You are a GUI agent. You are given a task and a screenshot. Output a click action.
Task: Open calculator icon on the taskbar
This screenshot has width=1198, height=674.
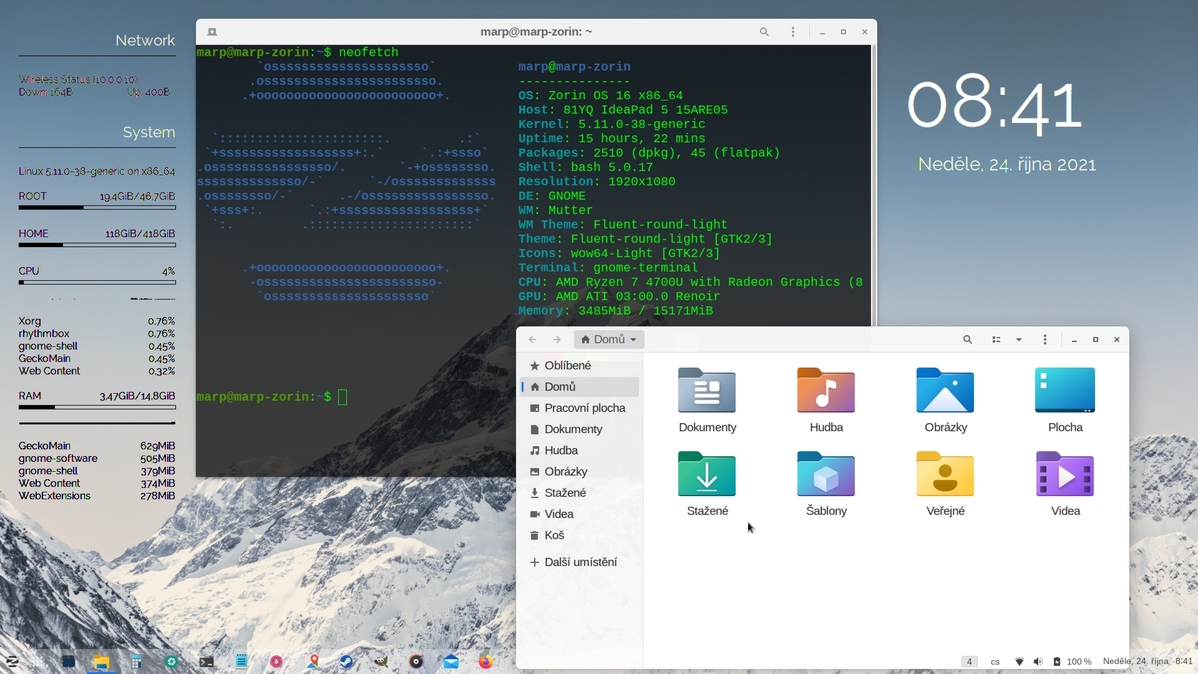136,662
